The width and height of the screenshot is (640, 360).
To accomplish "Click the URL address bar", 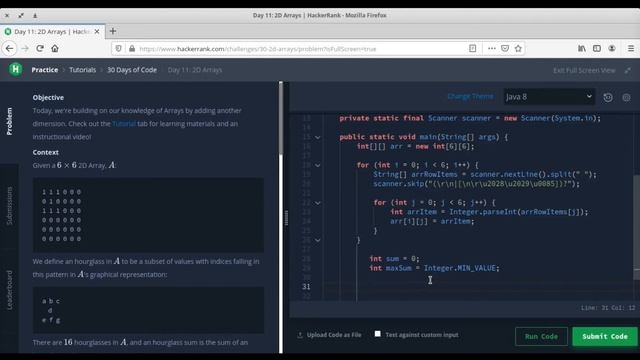I will pyautogui.click(x=302, y=49).
